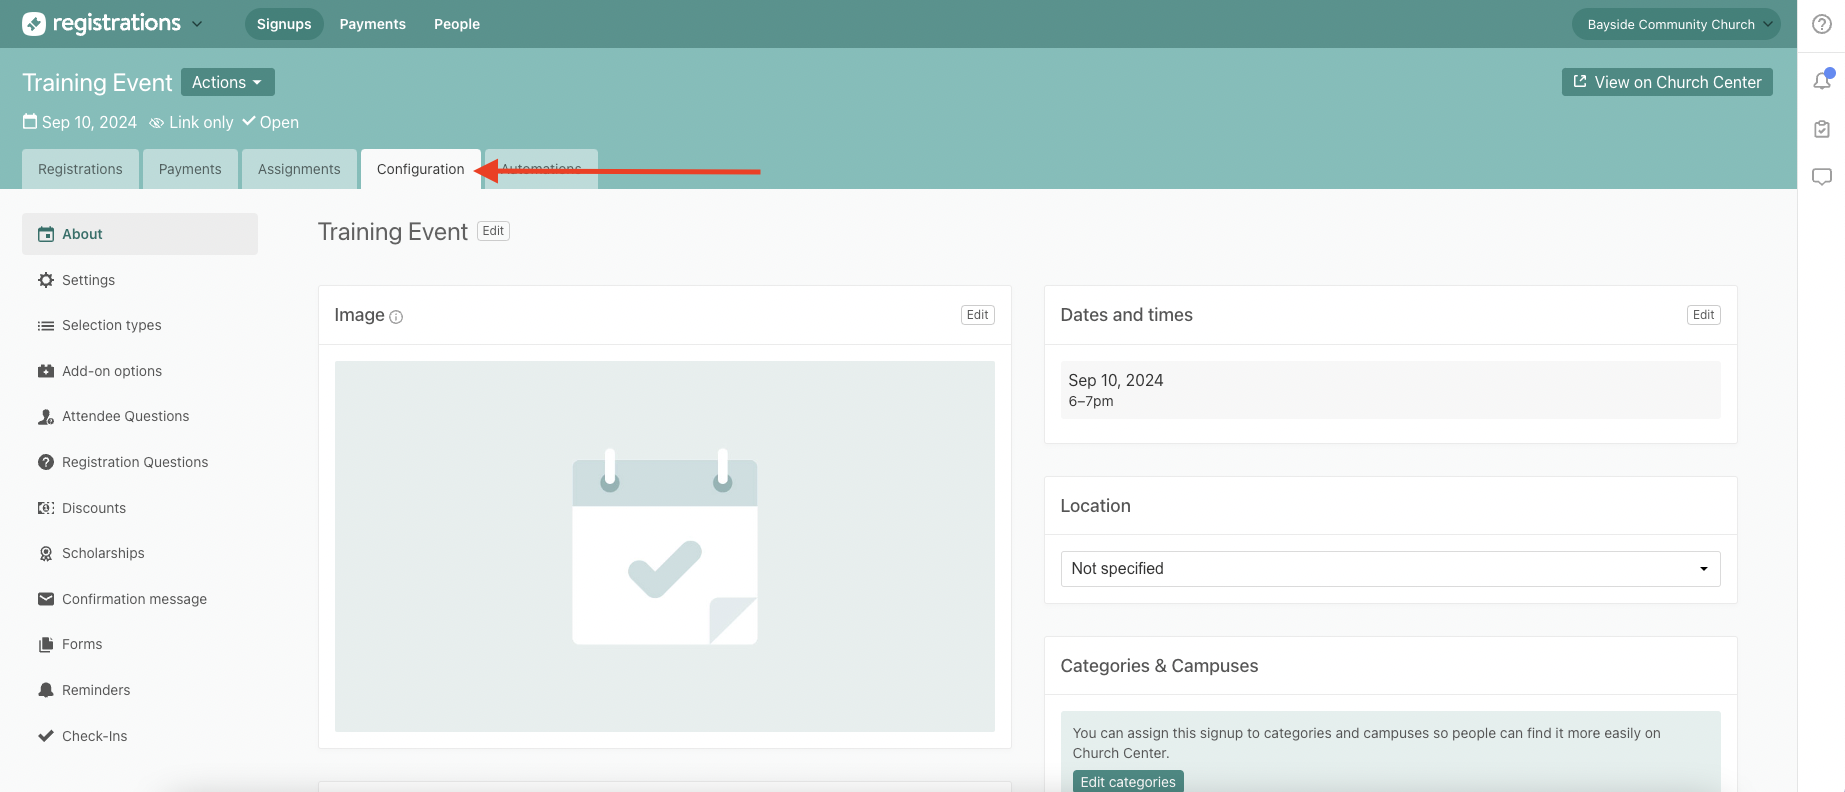Open the chat message icon
Viewport: 1845px width, 792px height.
click(1822, 177)
